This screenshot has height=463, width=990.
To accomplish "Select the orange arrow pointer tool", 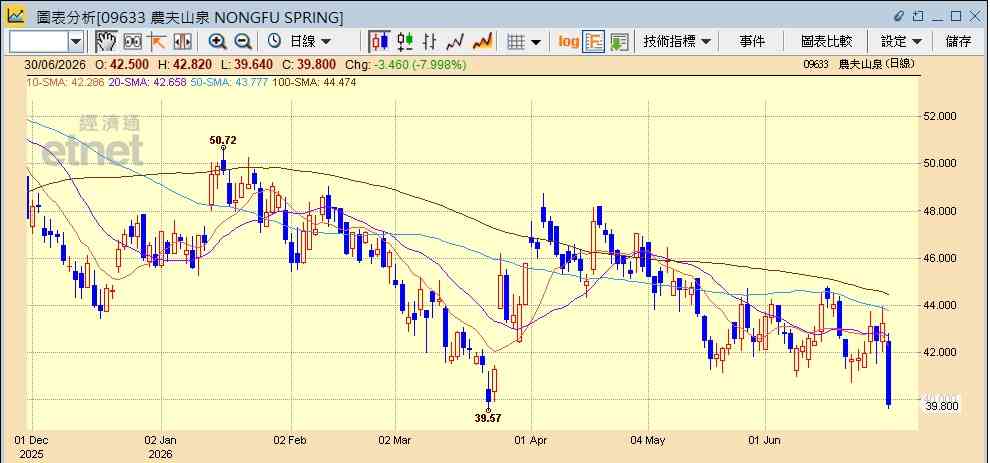I will (x=157, y=42).
